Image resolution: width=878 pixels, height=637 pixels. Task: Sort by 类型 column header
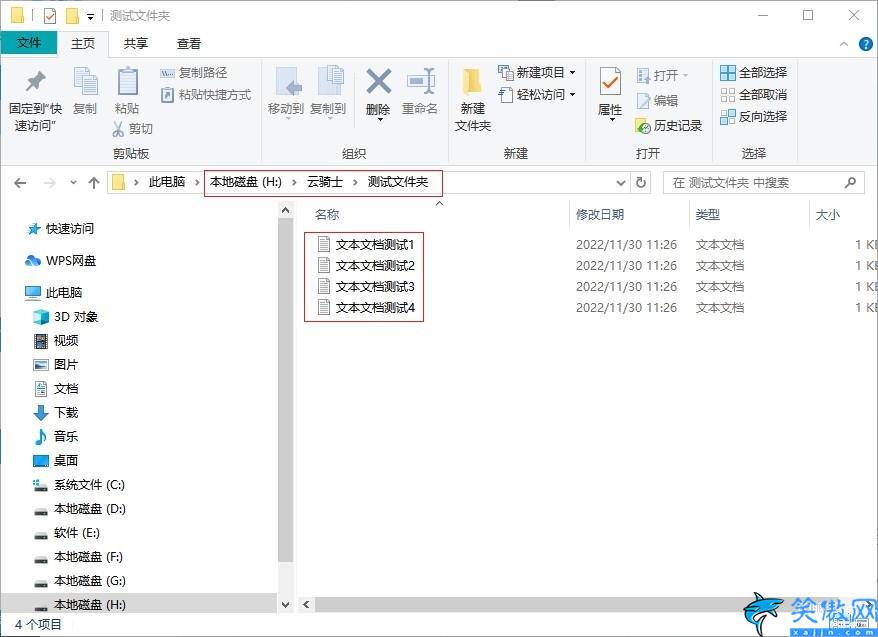coord(707,214)
